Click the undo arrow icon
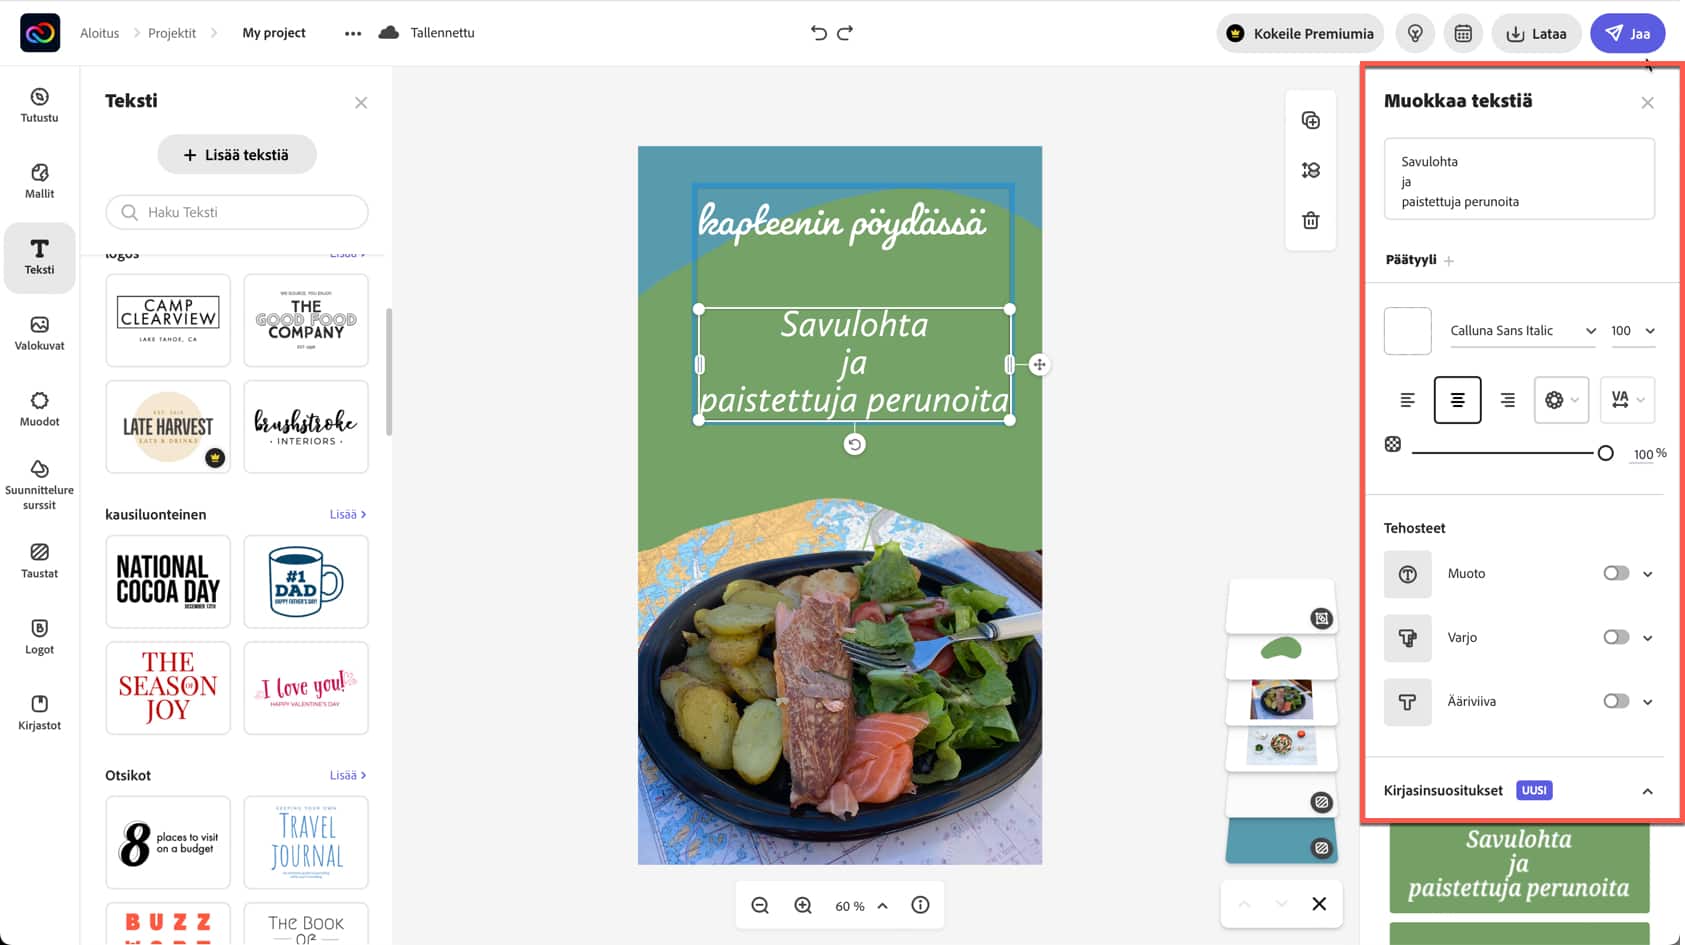The height and width of the screenshot is (945, 1685). click(818, 33)
